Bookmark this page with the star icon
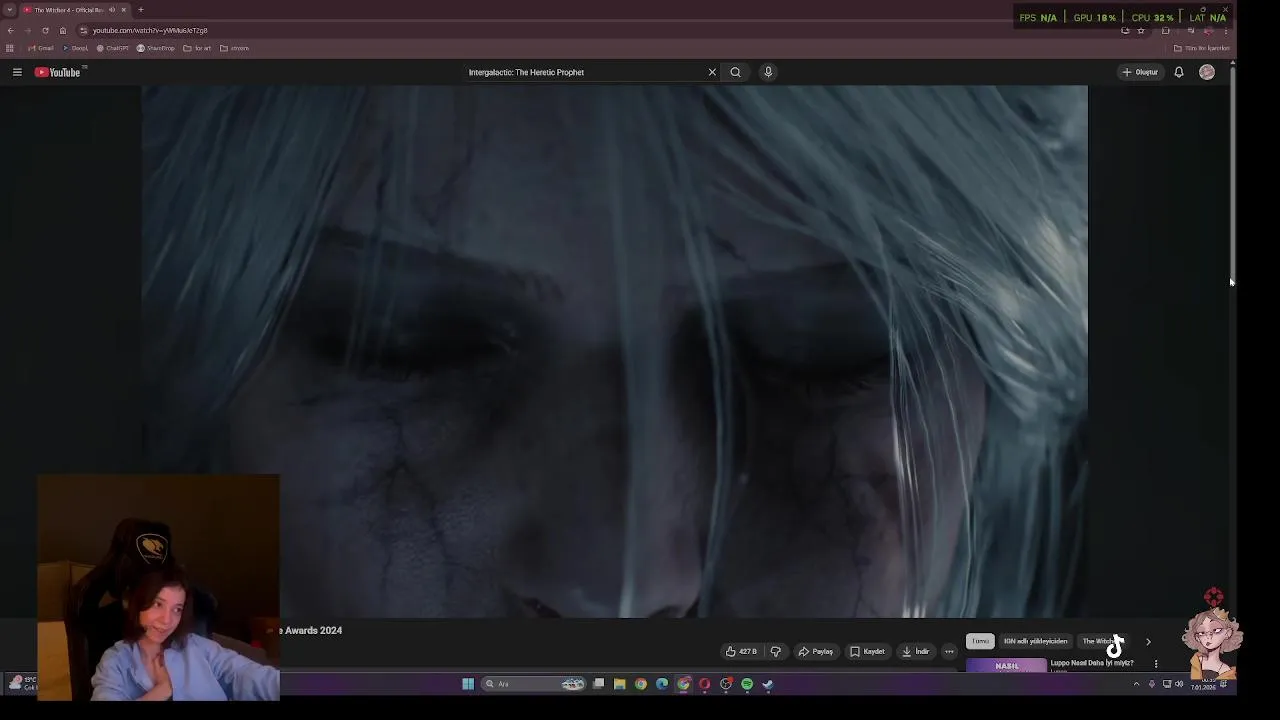The width and height of the screenshot is (1280, 720). click(x=1141, y=30)
